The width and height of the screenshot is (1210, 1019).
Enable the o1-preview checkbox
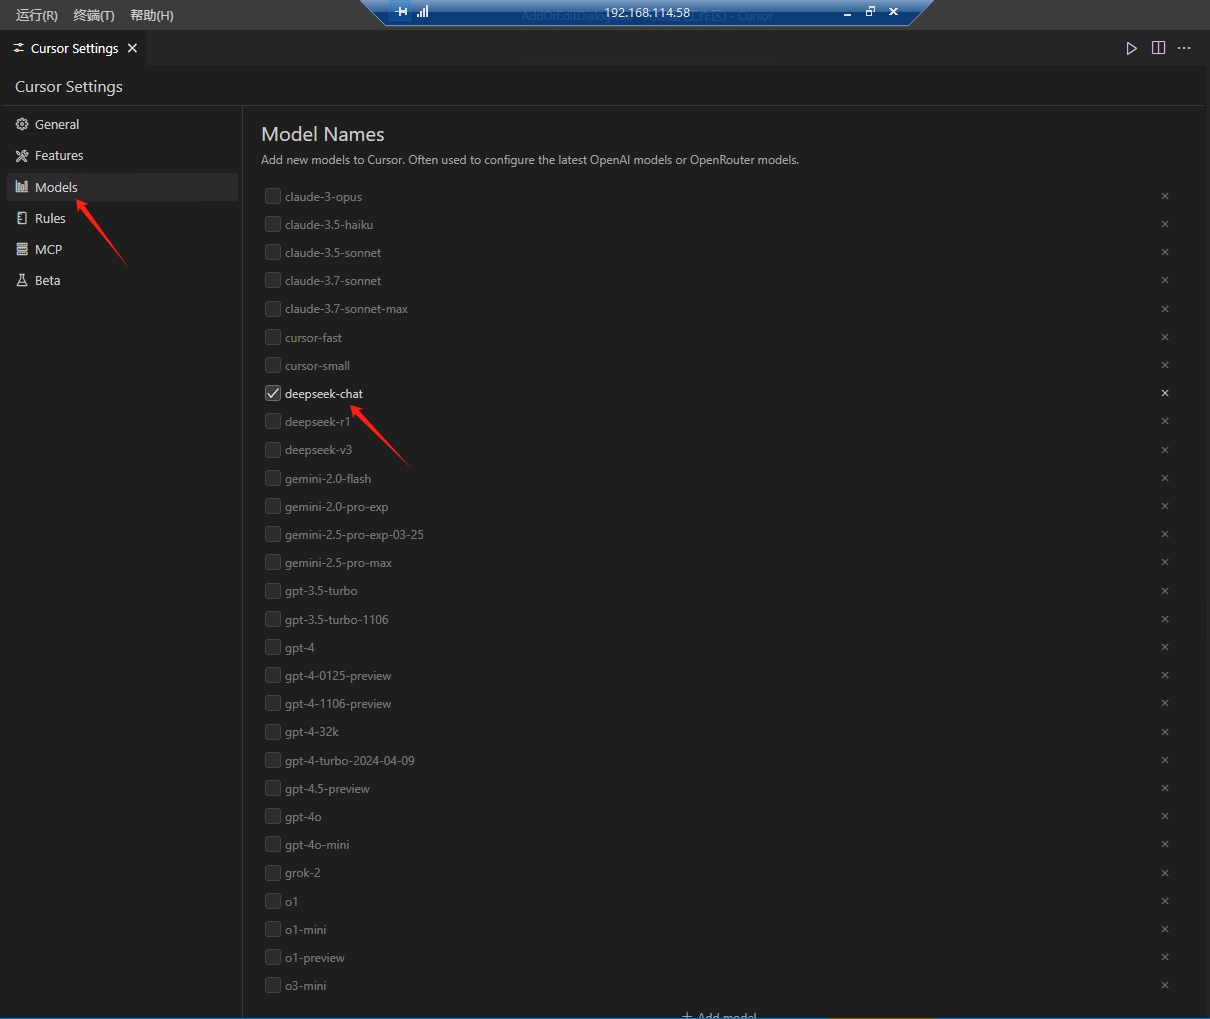coord(272,957)
